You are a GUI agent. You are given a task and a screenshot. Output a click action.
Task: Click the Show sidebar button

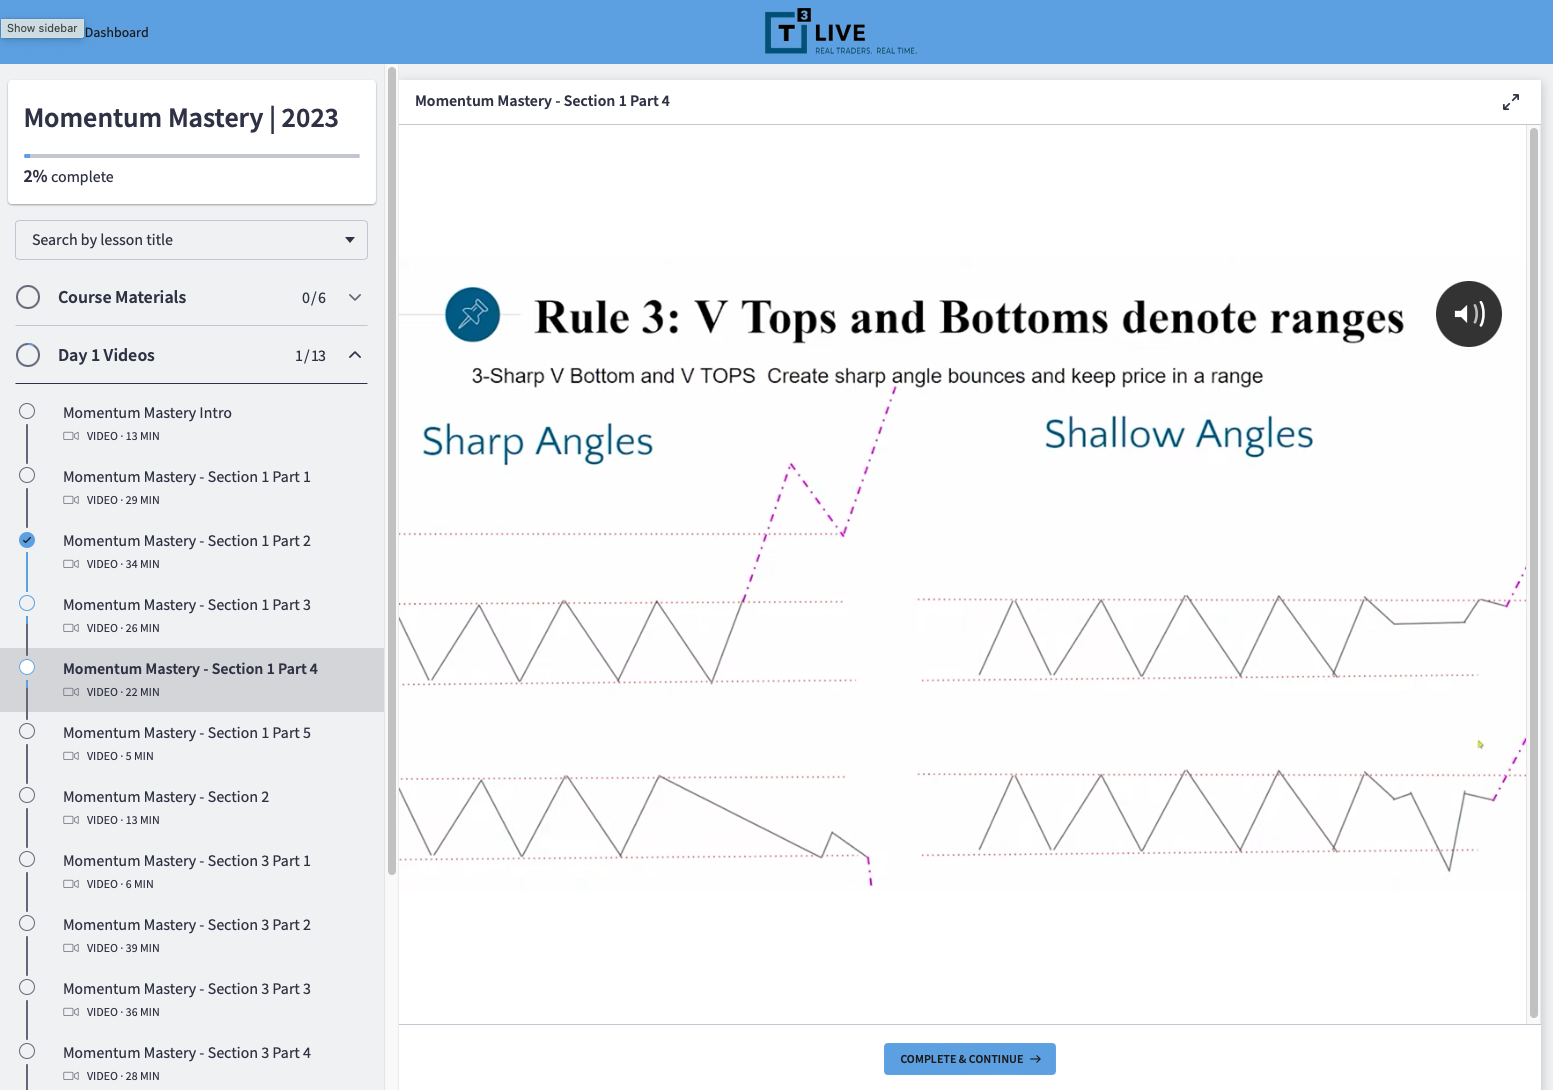[42, 28]
